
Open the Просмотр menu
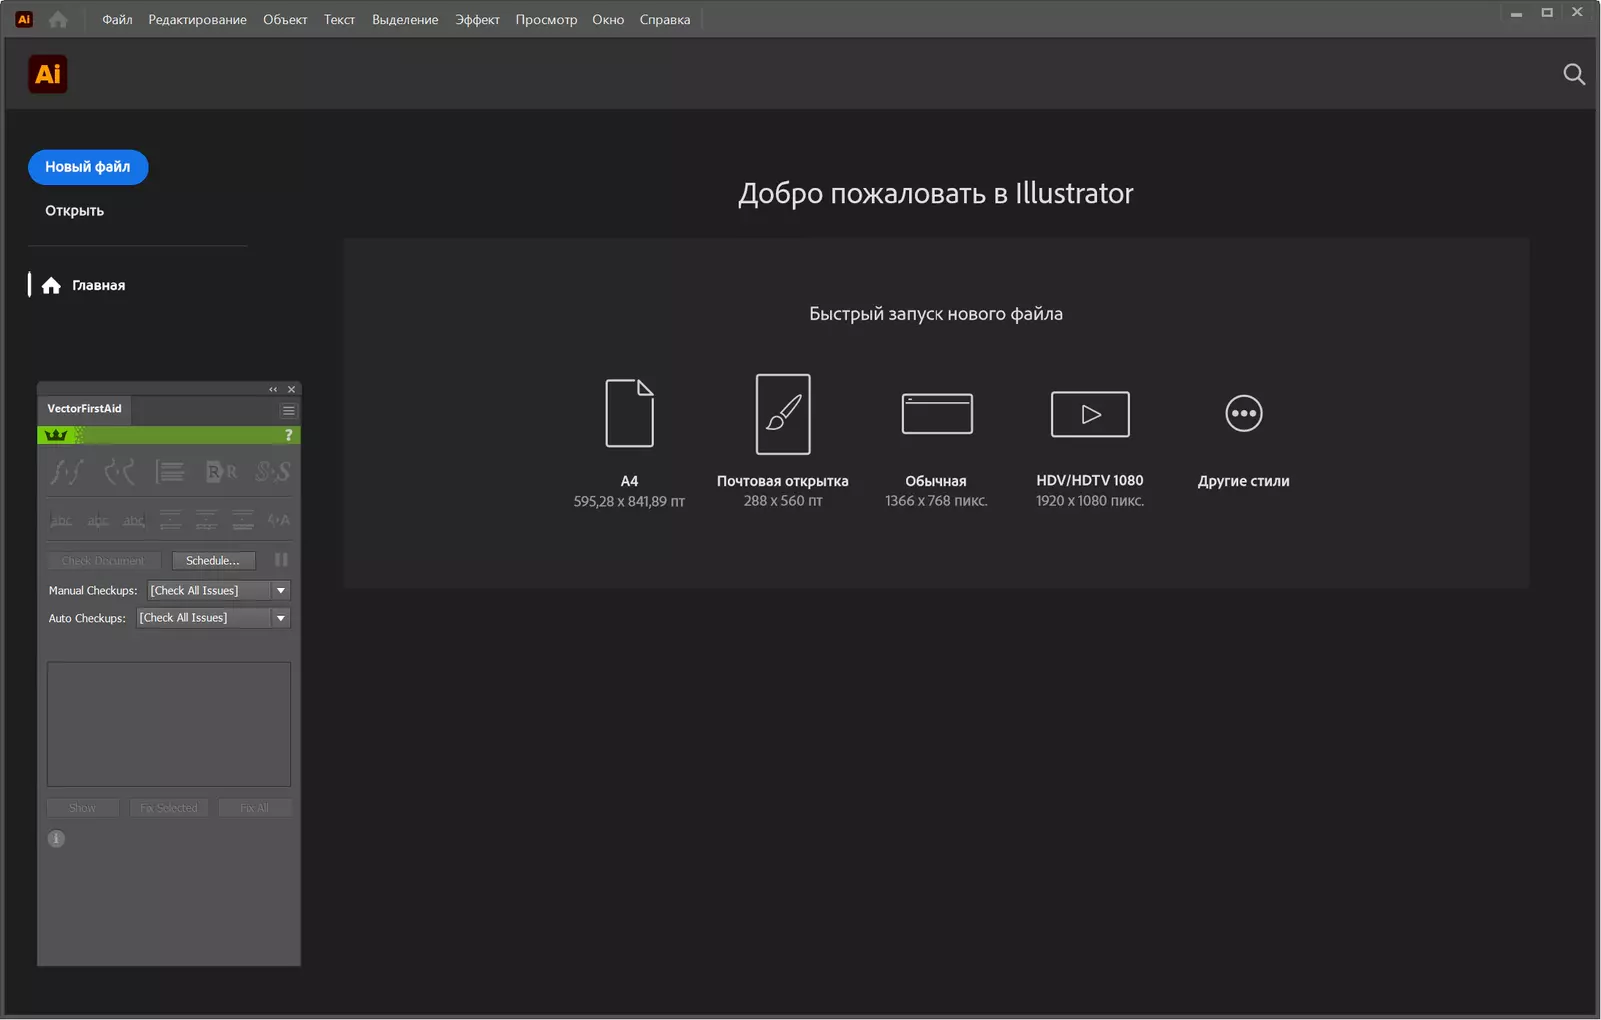[x=546, y=19]
